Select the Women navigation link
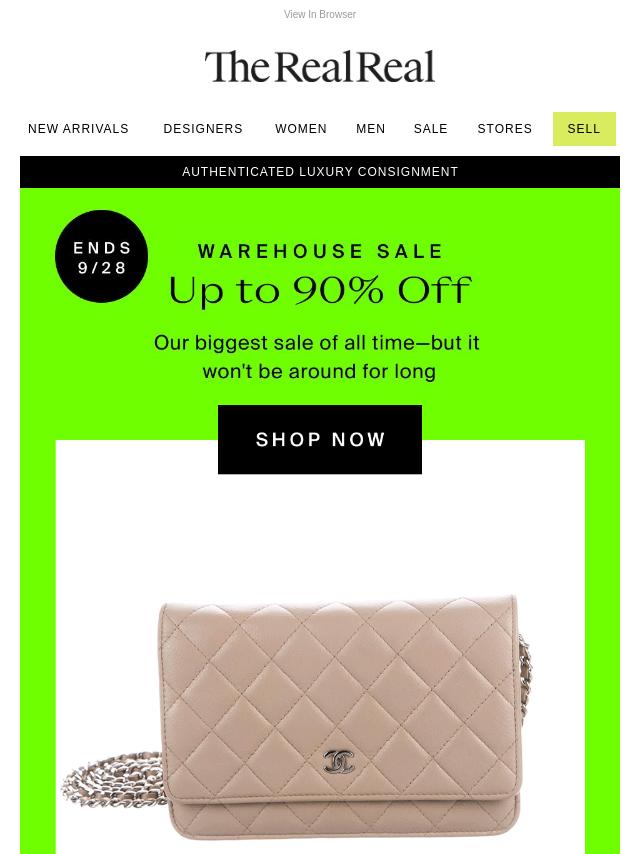640x854 pixels. coord(301,129)
